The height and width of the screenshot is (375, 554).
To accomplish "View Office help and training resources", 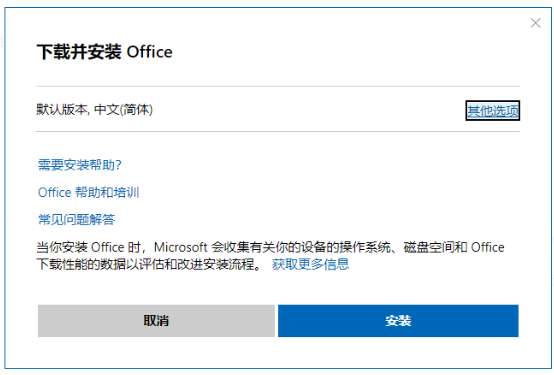I will (x=88, y=192).
